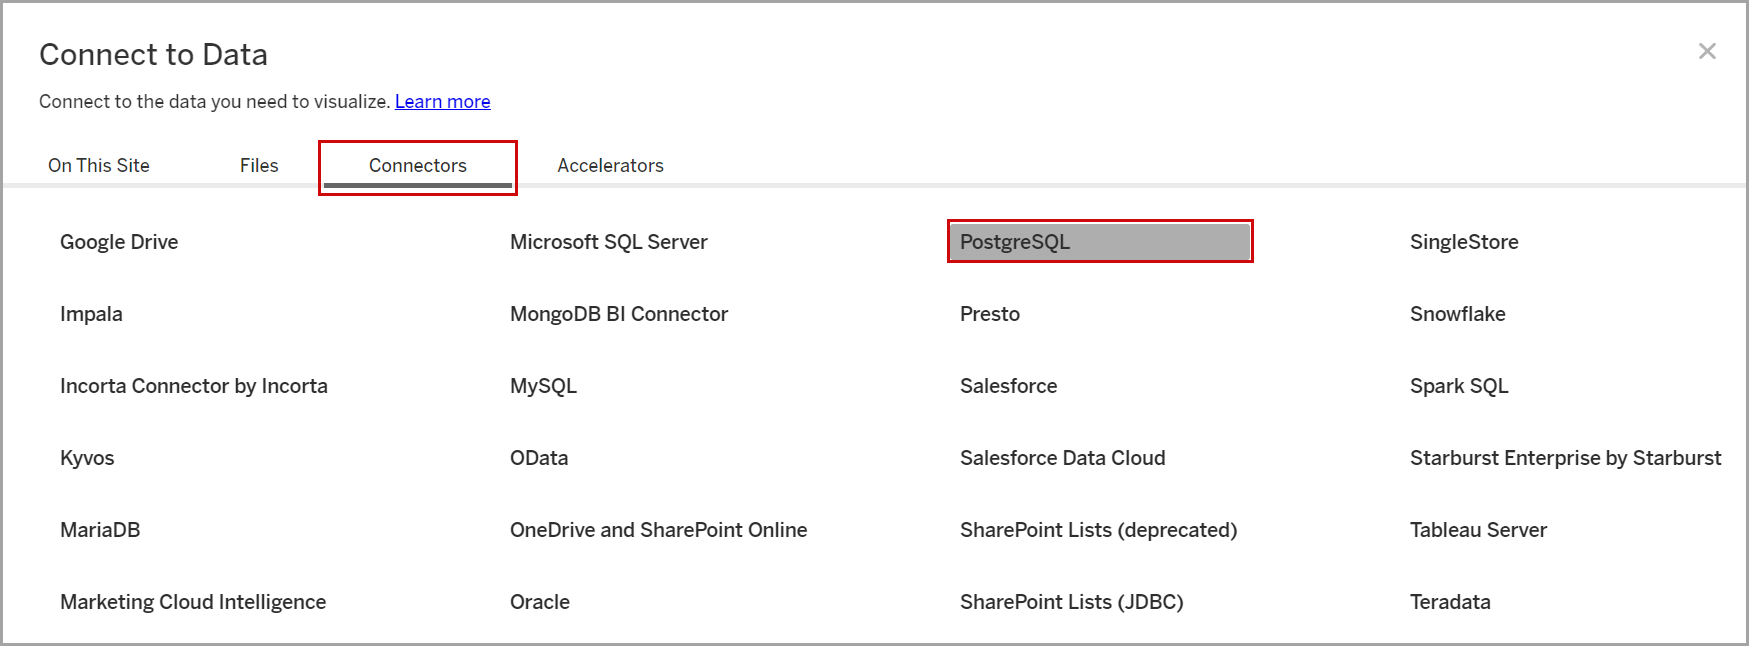Select the Tableau Server connector

(1478, 530)
